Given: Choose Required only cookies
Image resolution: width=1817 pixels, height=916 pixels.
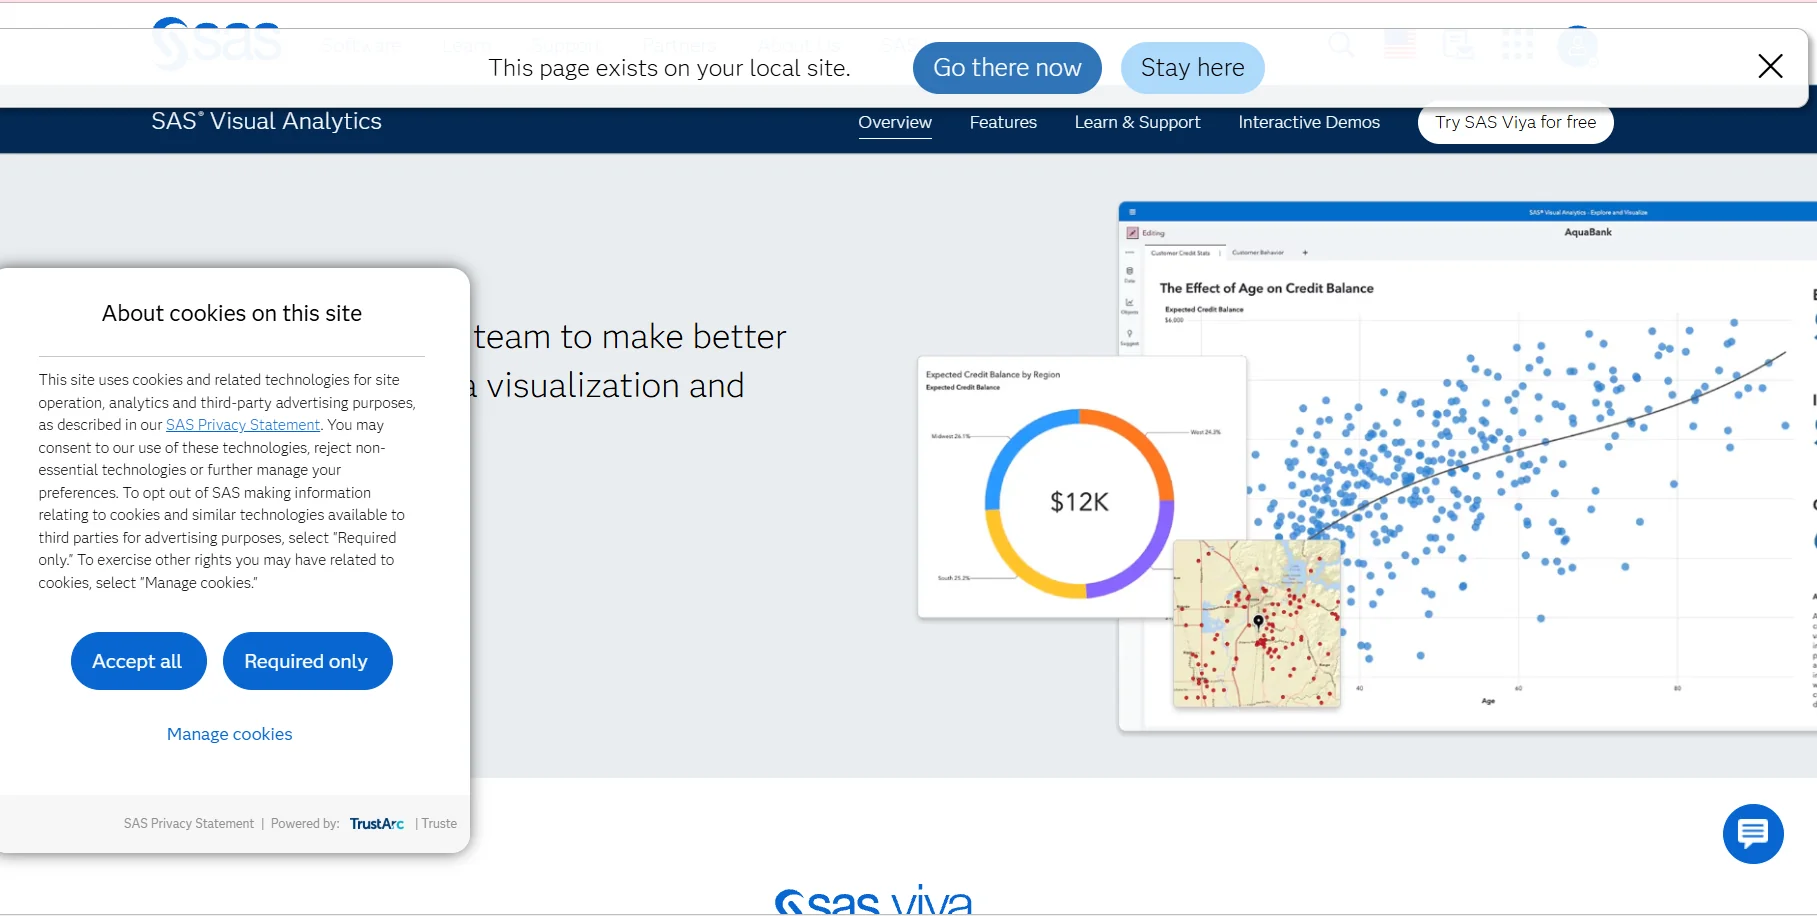Looking at the screenshot, I should coord(307,661).
